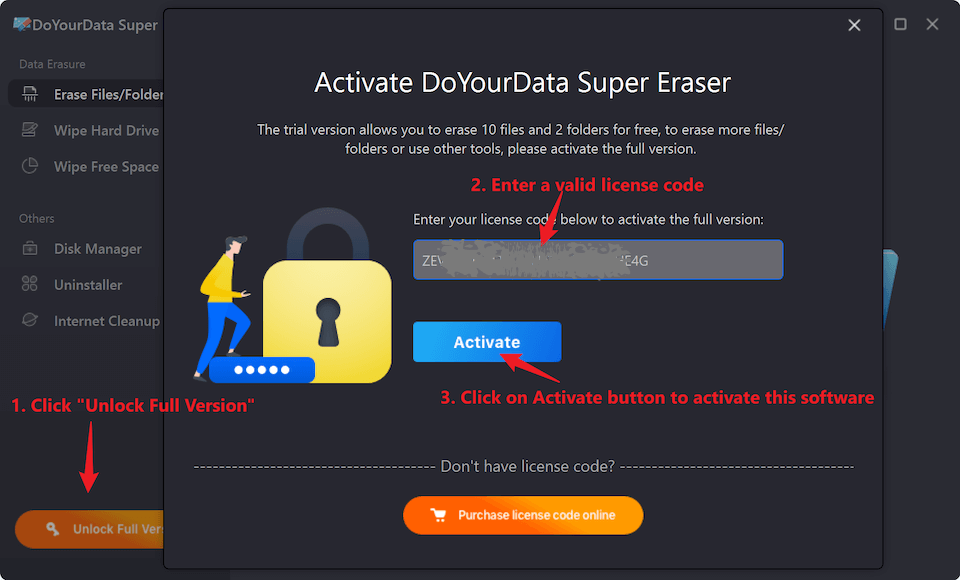Click the pie-chart Wipe Free Space icon
Image resolution: width=960 pixels, height=580 pixels.
[30, 167]
